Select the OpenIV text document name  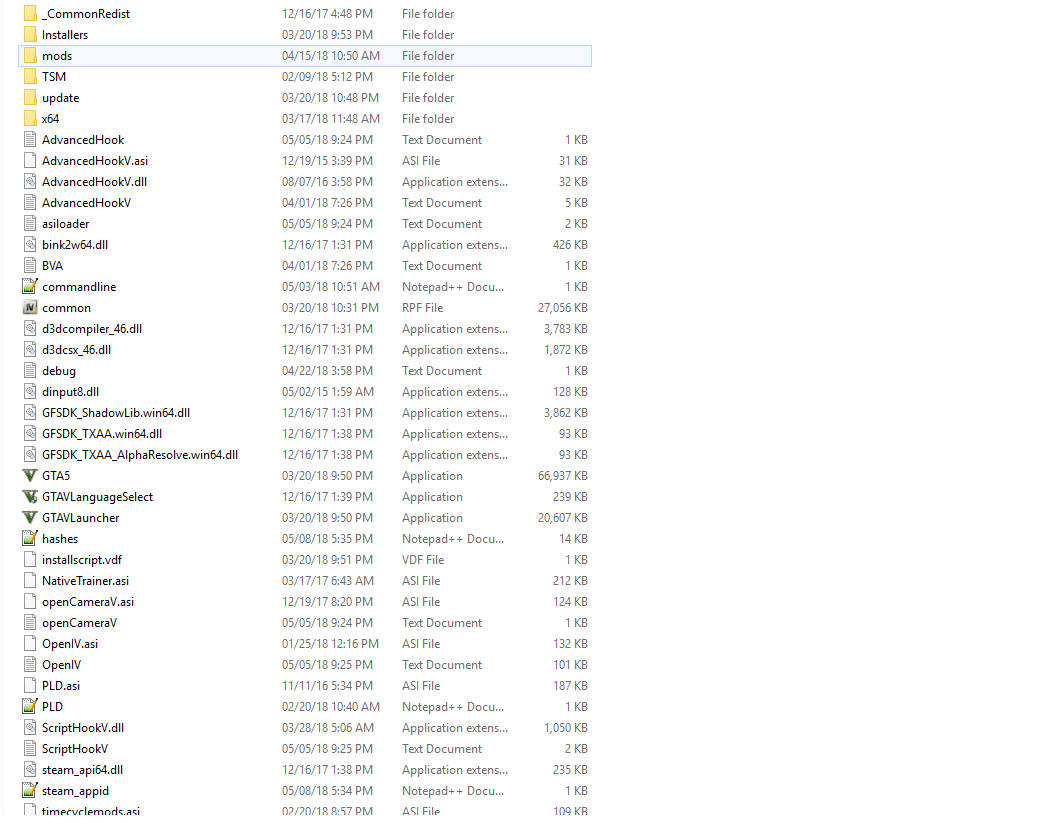62,665
